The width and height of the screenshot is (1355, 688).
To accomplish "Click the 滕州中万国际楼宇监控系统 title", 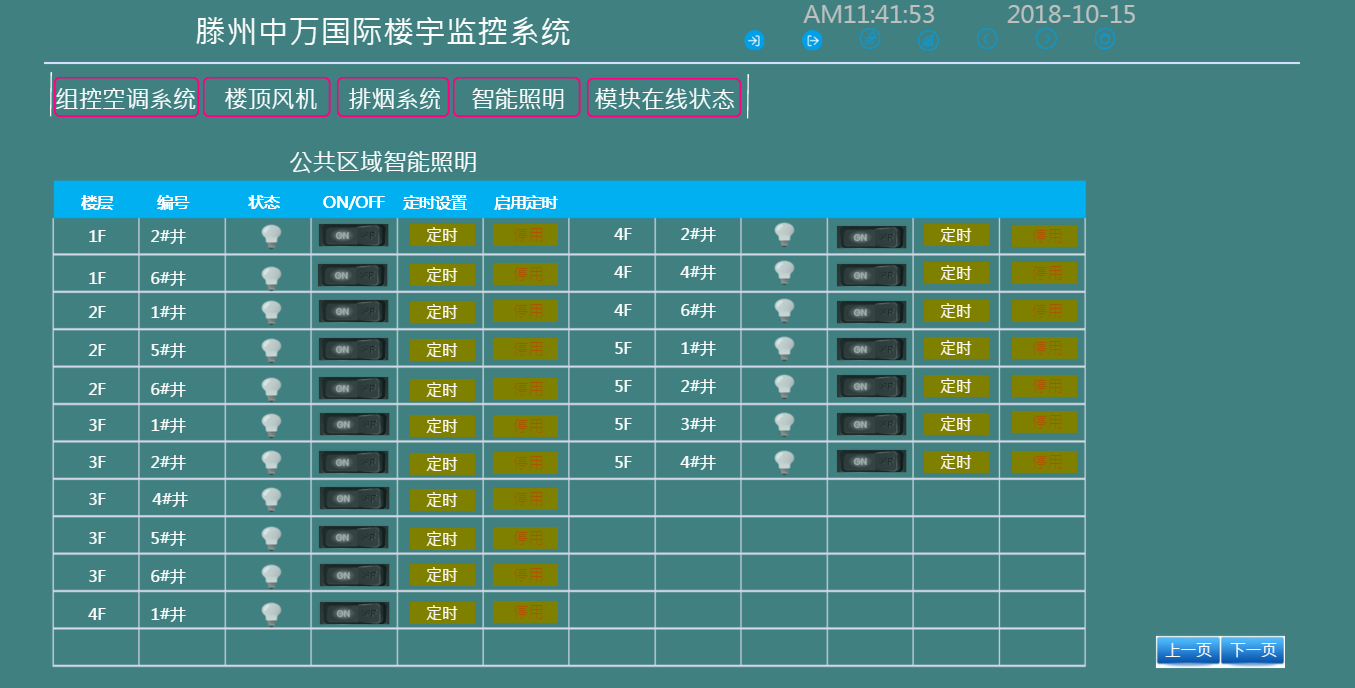I will [x=383, y=32].
